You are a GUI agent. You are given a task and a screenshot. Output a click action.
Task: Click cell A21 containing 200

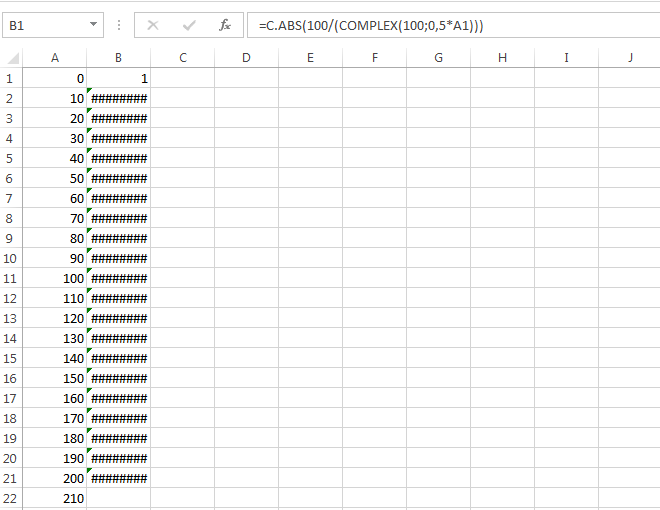(x=55, y=478)
